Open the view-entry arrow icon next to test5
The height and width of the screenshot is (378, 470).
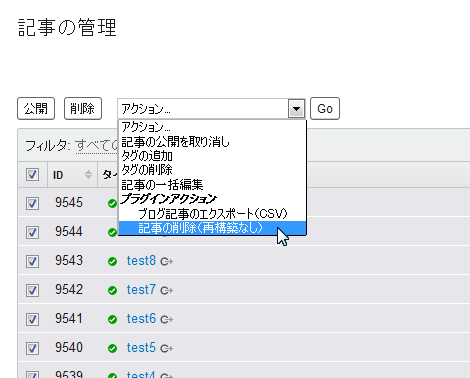(166, 349)
